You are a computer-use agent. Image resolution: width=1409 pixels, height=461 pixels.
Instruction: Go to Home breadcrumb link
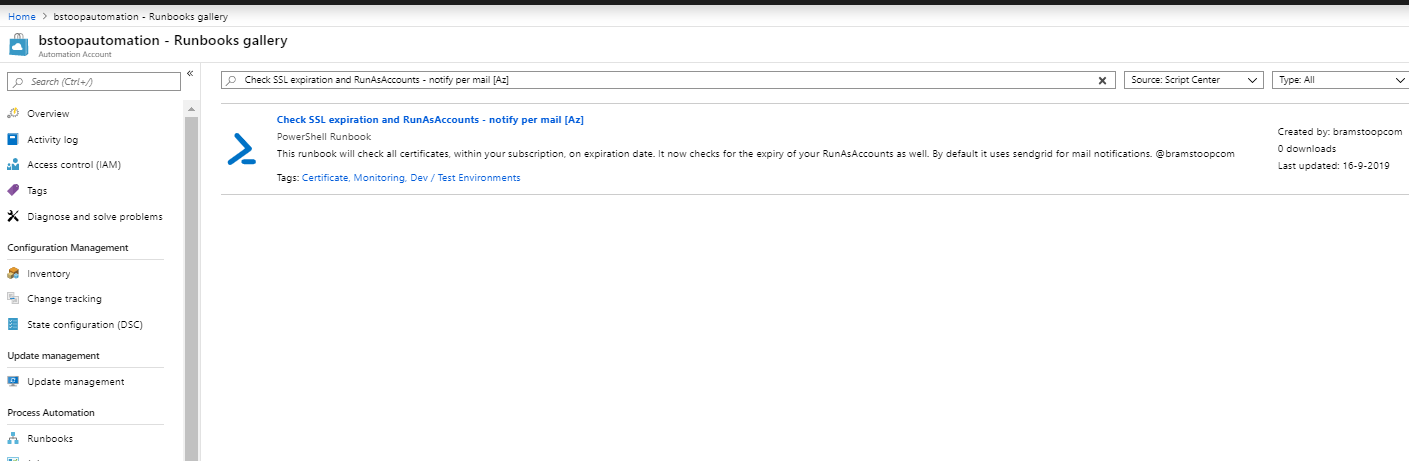21,17
